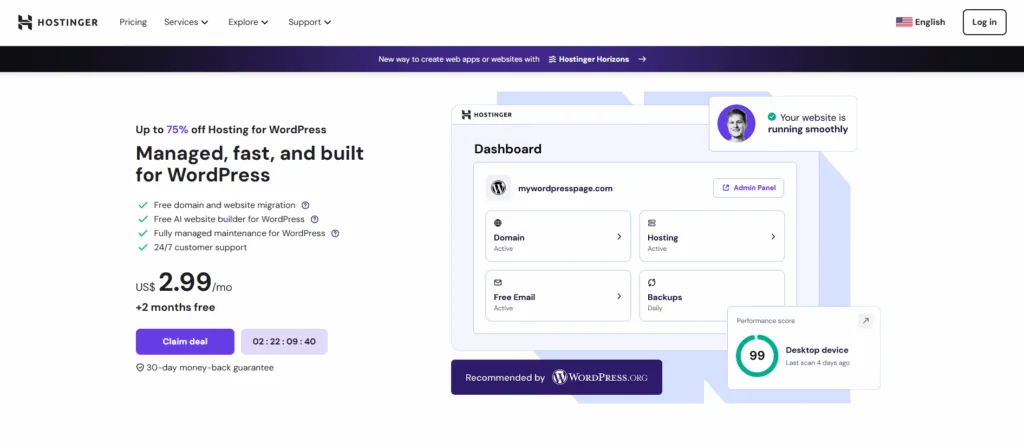Click WordPress logo in Recommended badge
This screenshot has height=443, width=1024.
pos(560,377)
